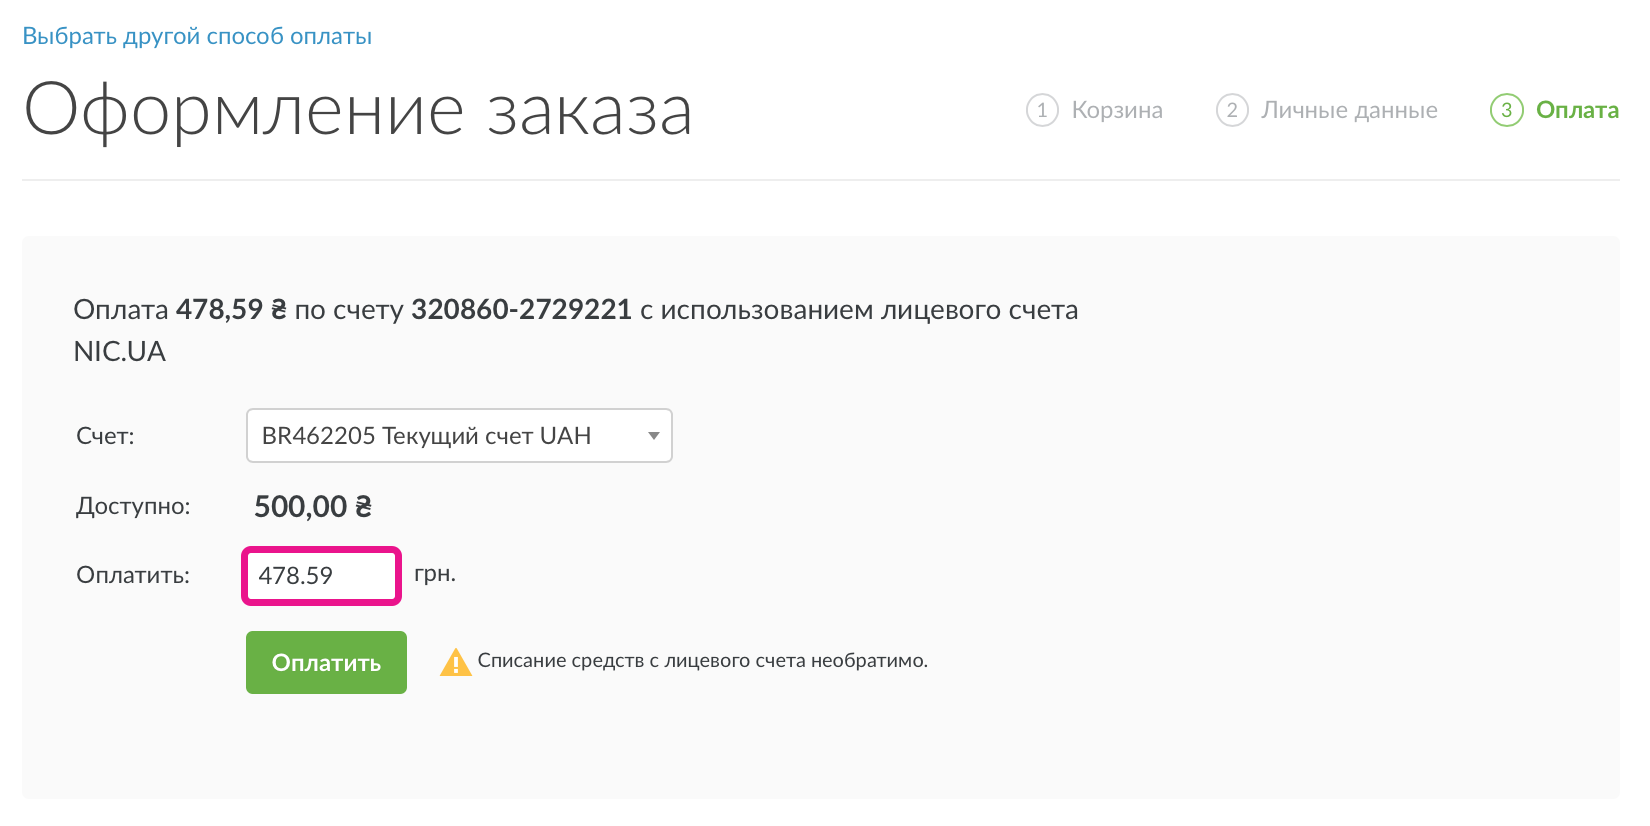Click the Выбрать другой способ оплаты link
Screen dimensions: 1650x826
pyautogui.click(x=197, y=36)
